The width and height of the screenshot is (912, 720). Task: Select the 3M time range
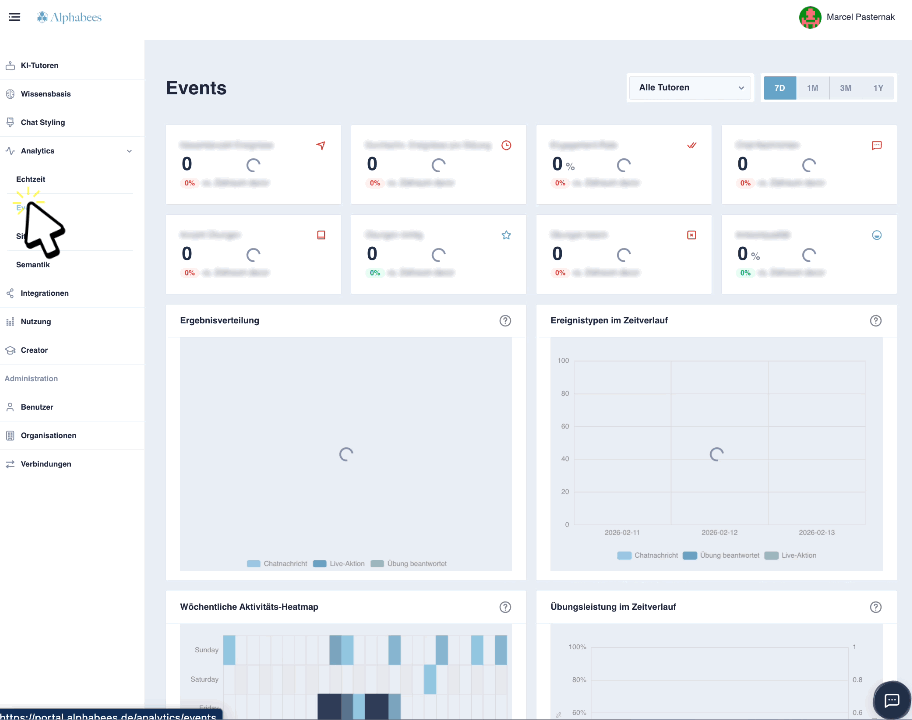click(x=845, y=88)
